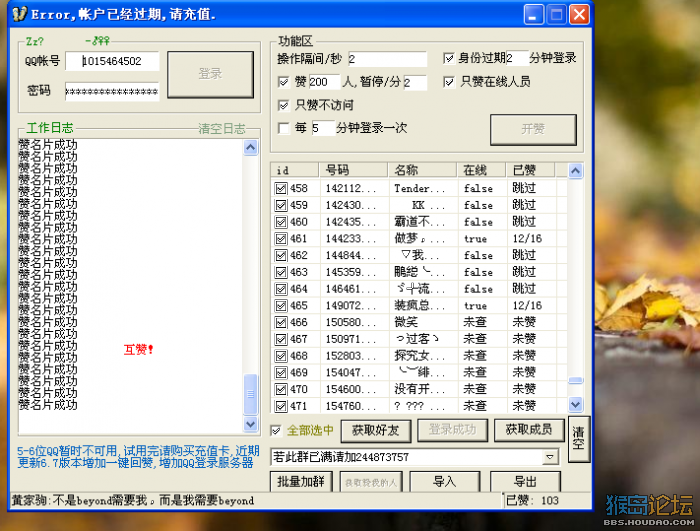The image size is (700, 531).
Task: Click the 批量加群 button
Action: coord(301,482)
